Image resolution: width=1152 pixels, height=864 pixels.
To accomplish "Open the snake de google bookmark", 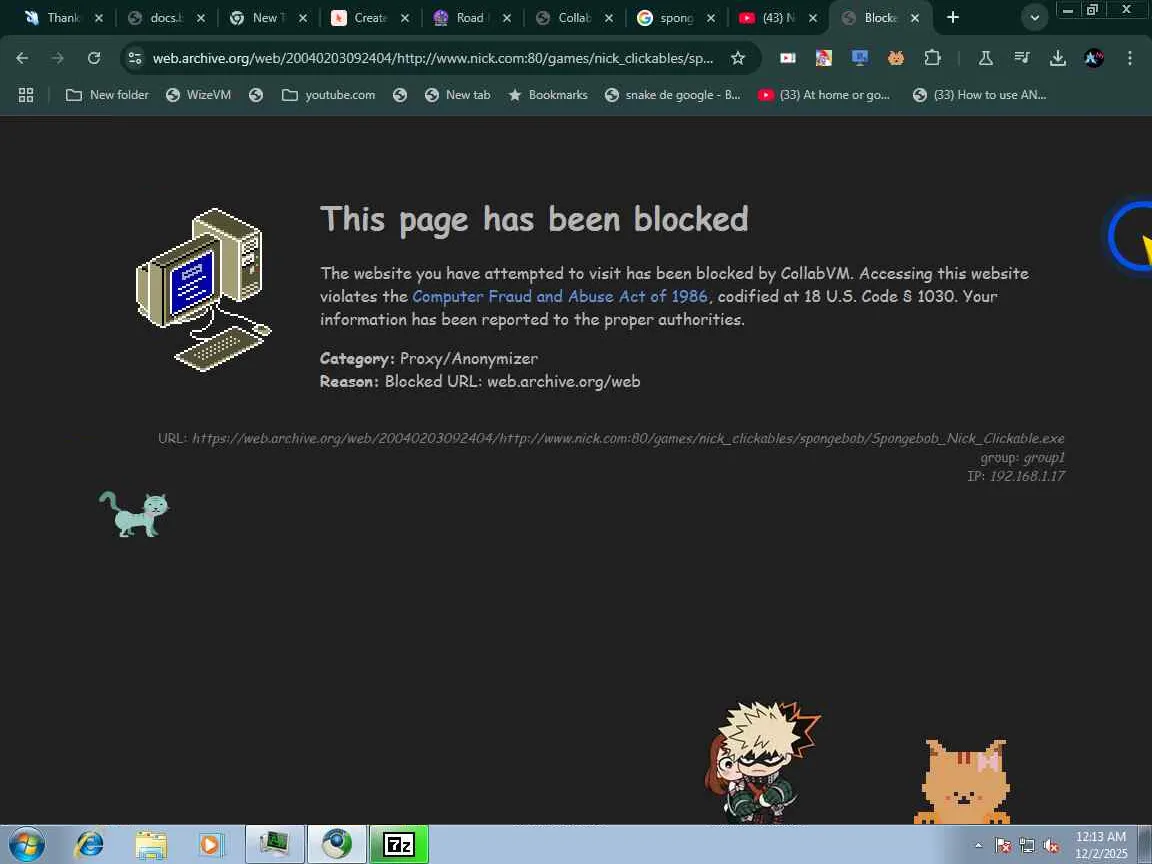I will (673, 95).
